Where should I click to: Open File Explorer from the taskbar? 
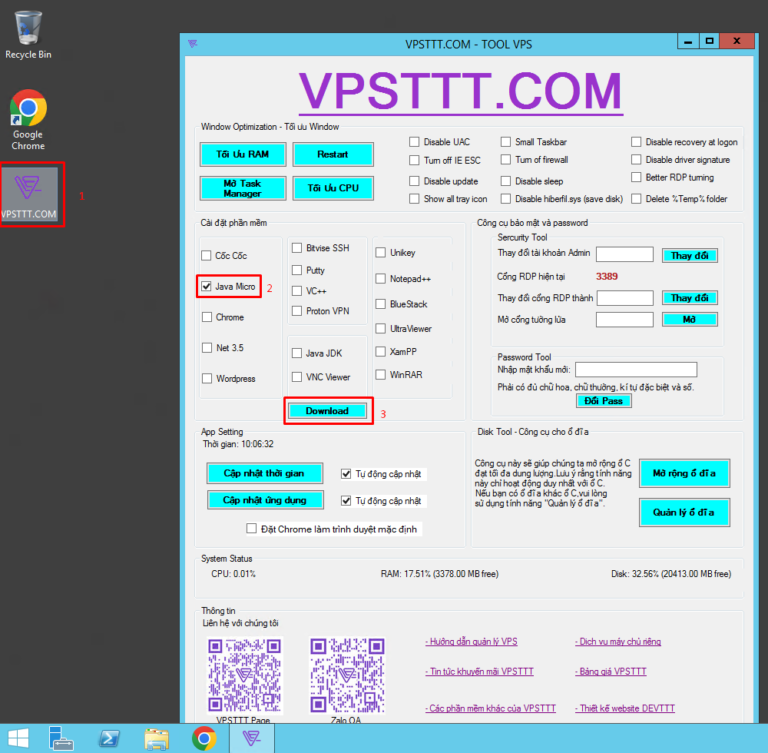pos(156,739)
